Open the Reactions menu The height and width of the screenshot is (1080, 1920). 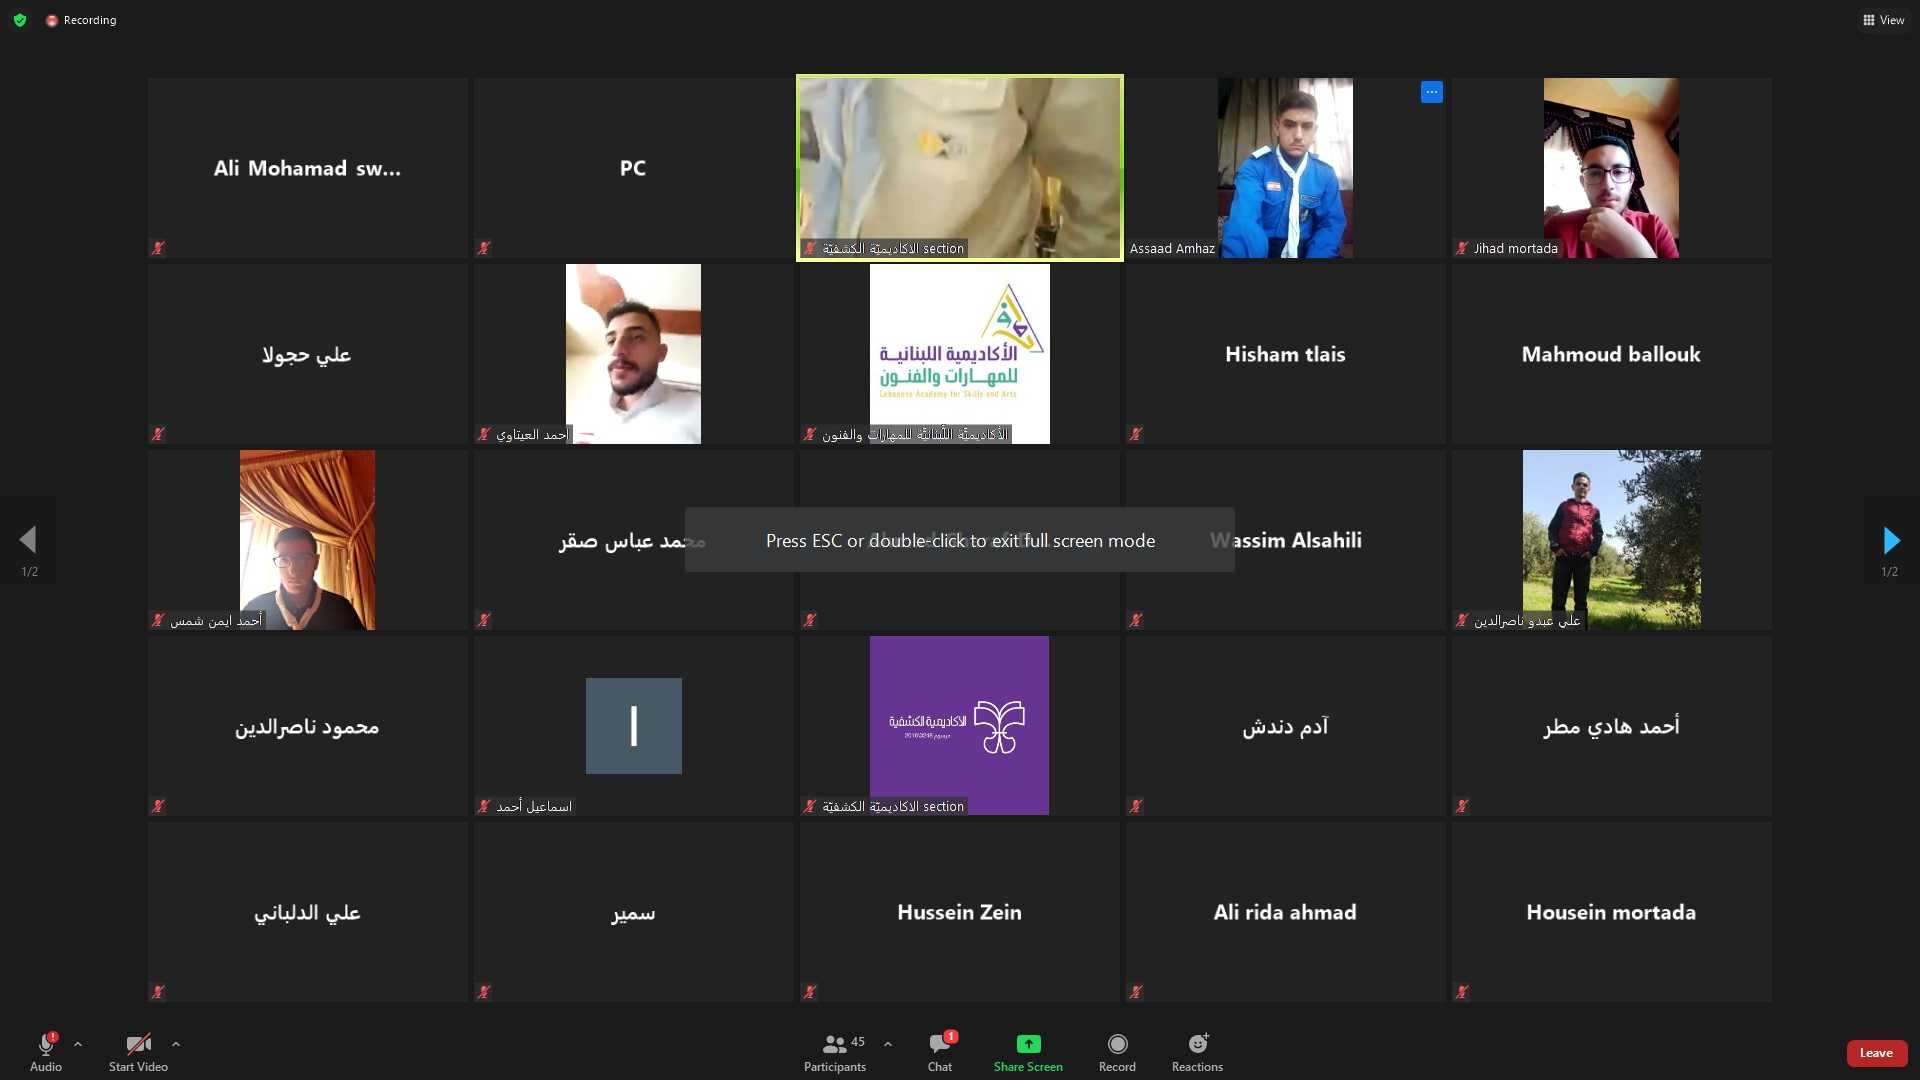pyautogui.click(x=1197, y=1051)
